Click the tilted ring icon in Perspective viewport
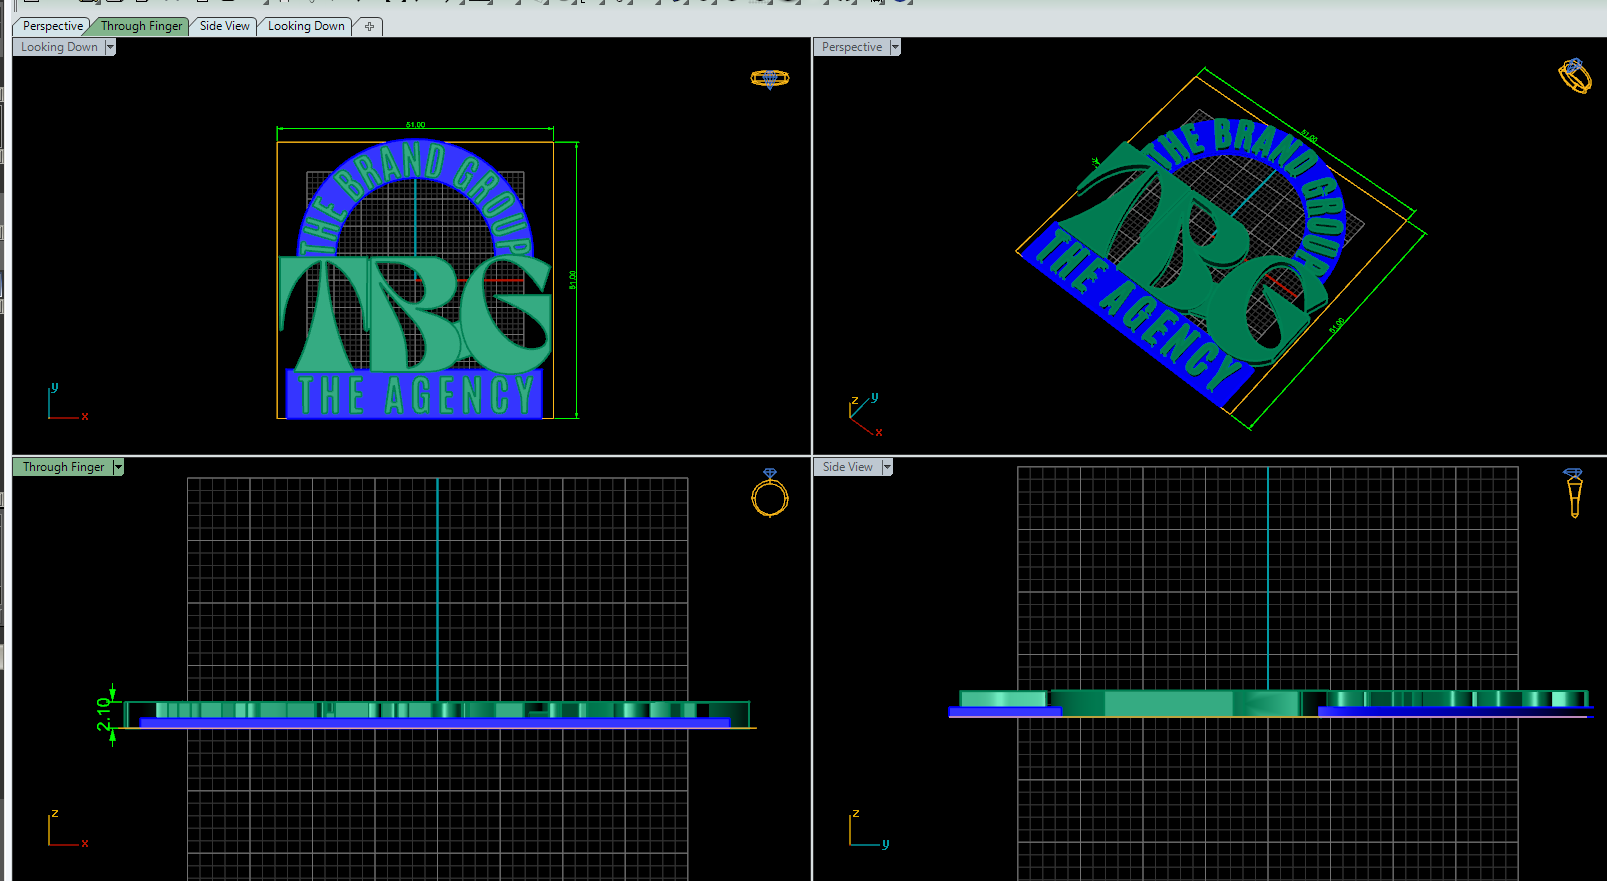This screenshot has height=881, width=1607. (x=1574, y=76)
